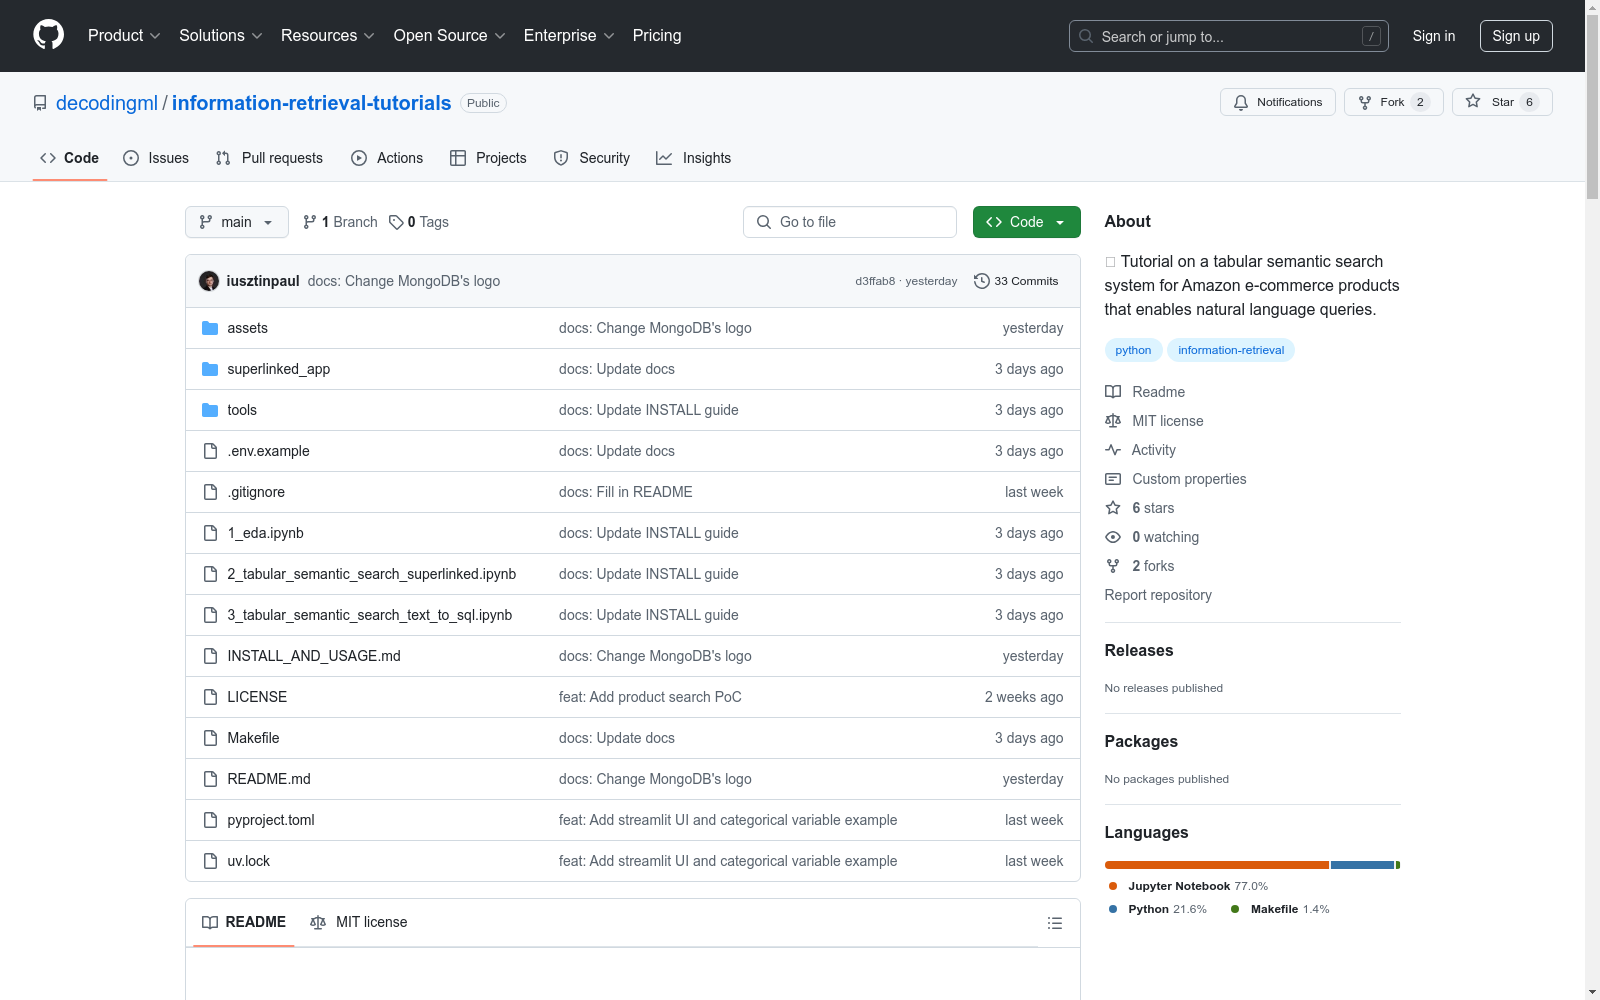Screen dimensions: 1600x1000
Task: Expand the Product menu
Action: [124, 36]
